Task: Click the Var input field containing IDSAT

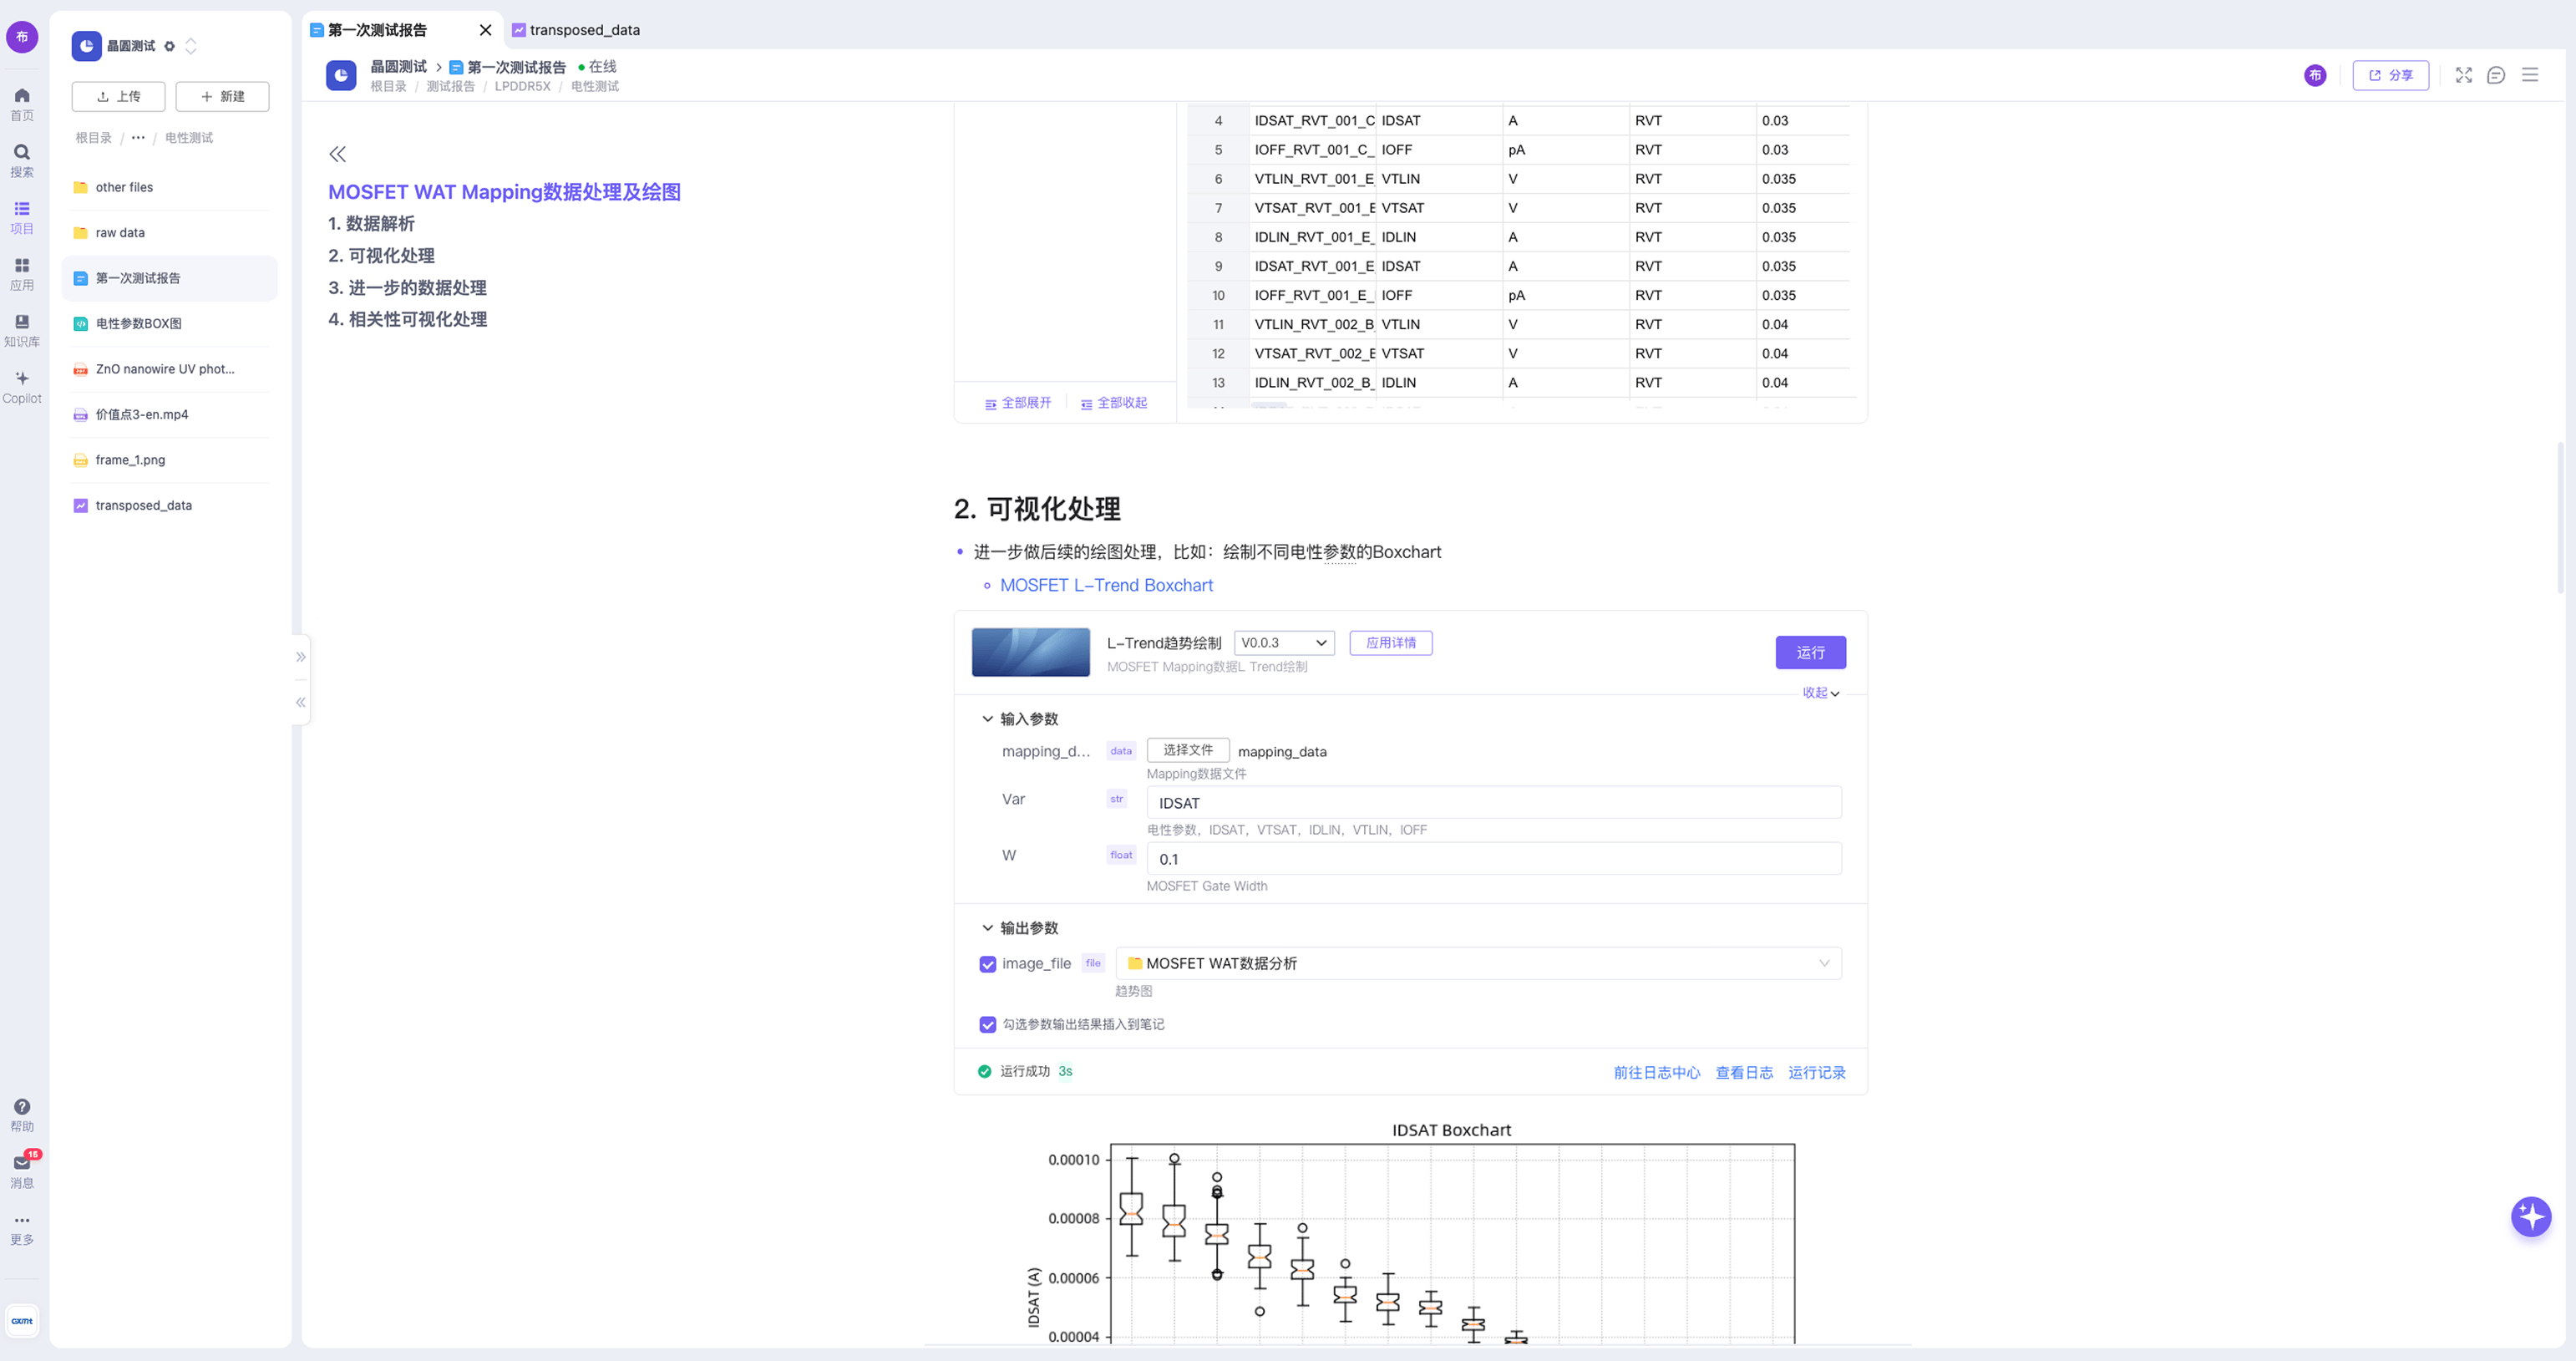Action: 1493,803
